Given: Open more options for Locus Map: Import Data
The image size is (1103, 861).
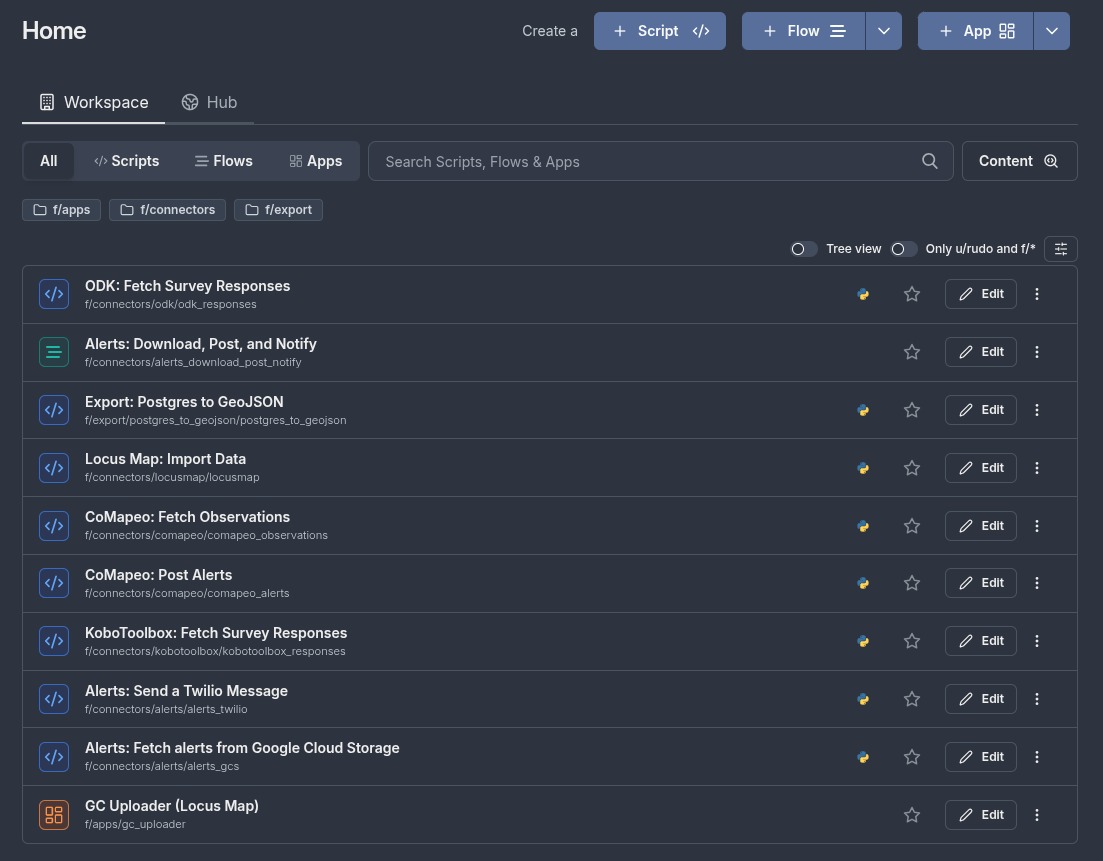Looking at the screenshot, I should 1037,468.
